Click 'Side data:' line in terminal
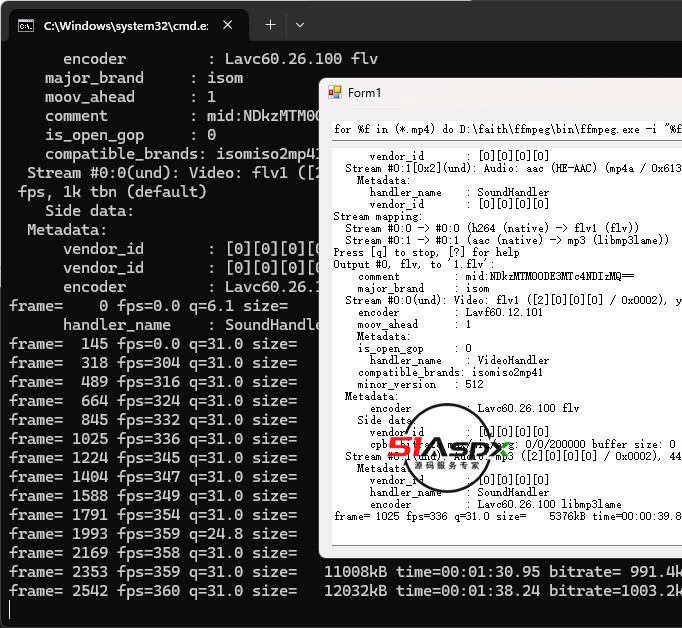Viewport: 682px width, 628px height. pos(89,211)
